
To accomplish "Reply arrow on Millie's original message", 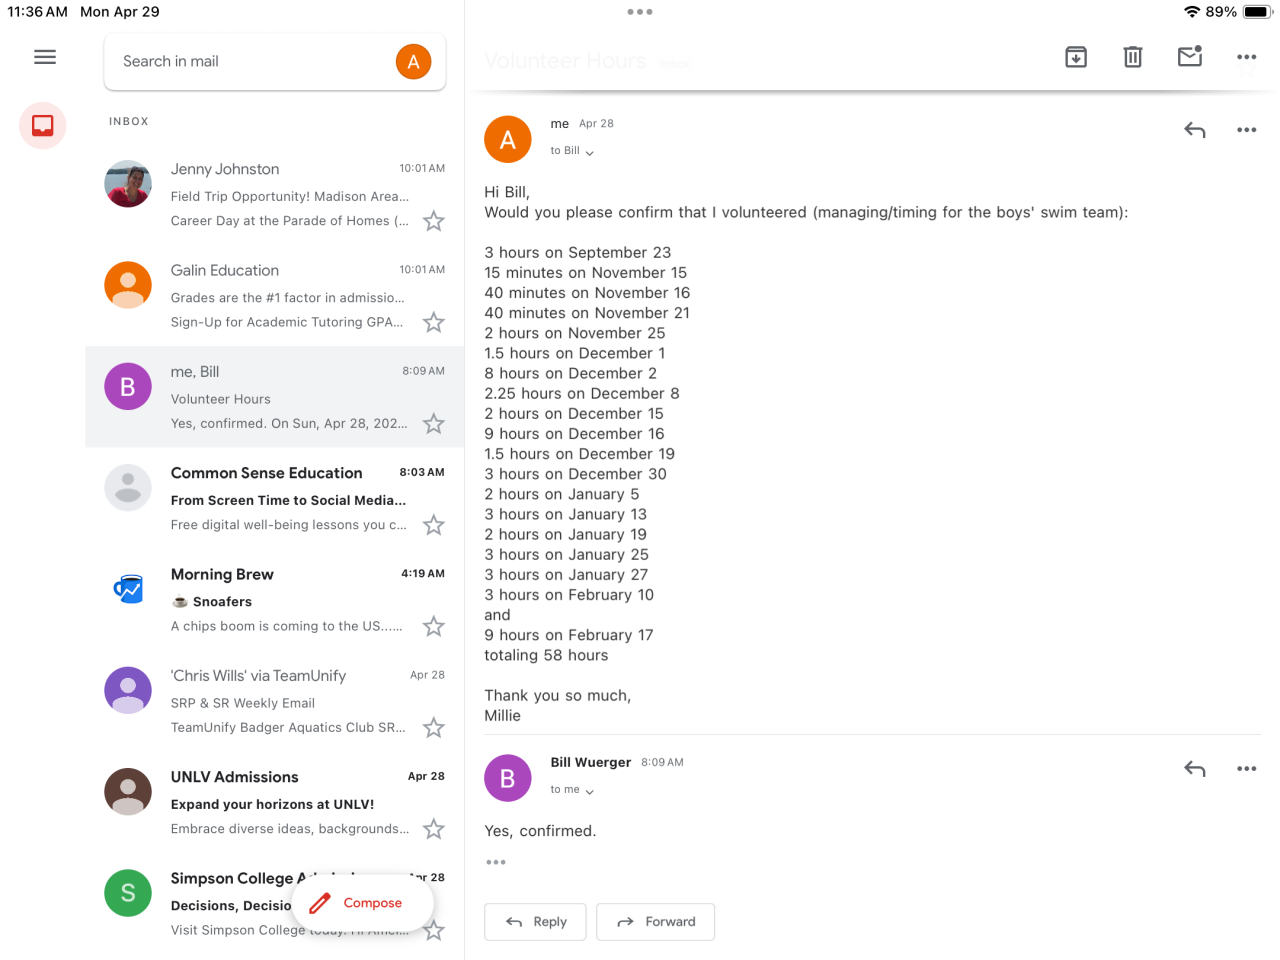I will point(1195,130).
